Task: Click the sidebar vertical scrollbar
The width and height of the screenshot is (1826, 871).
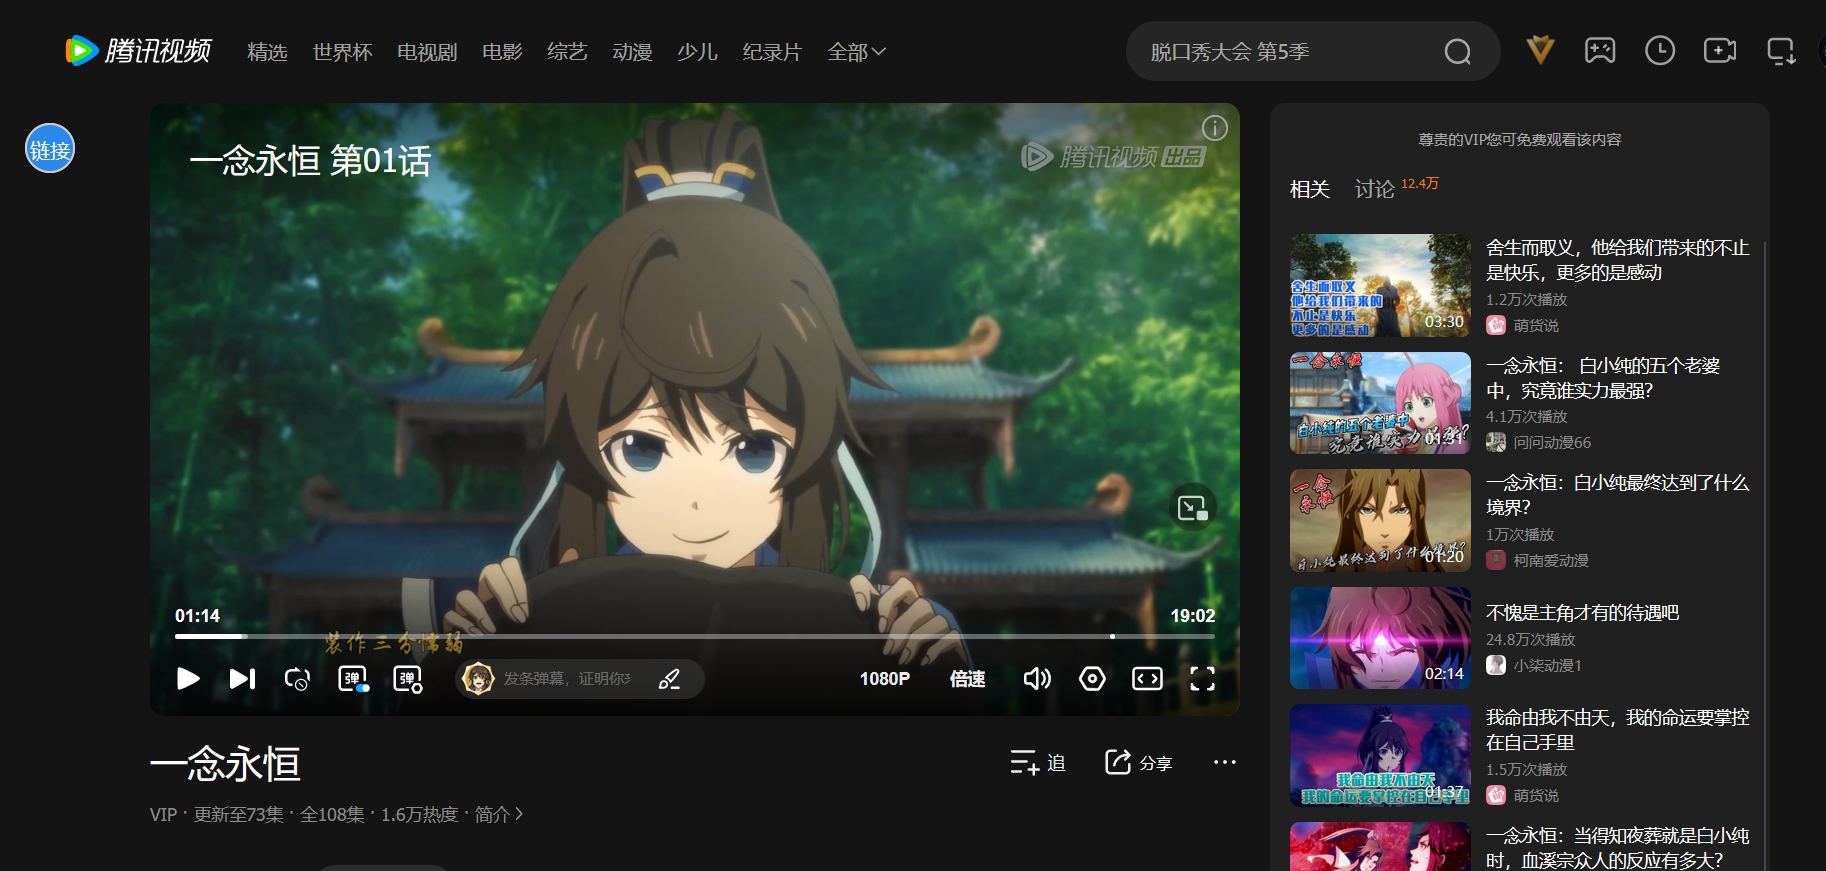Action: coord(1765,555)
